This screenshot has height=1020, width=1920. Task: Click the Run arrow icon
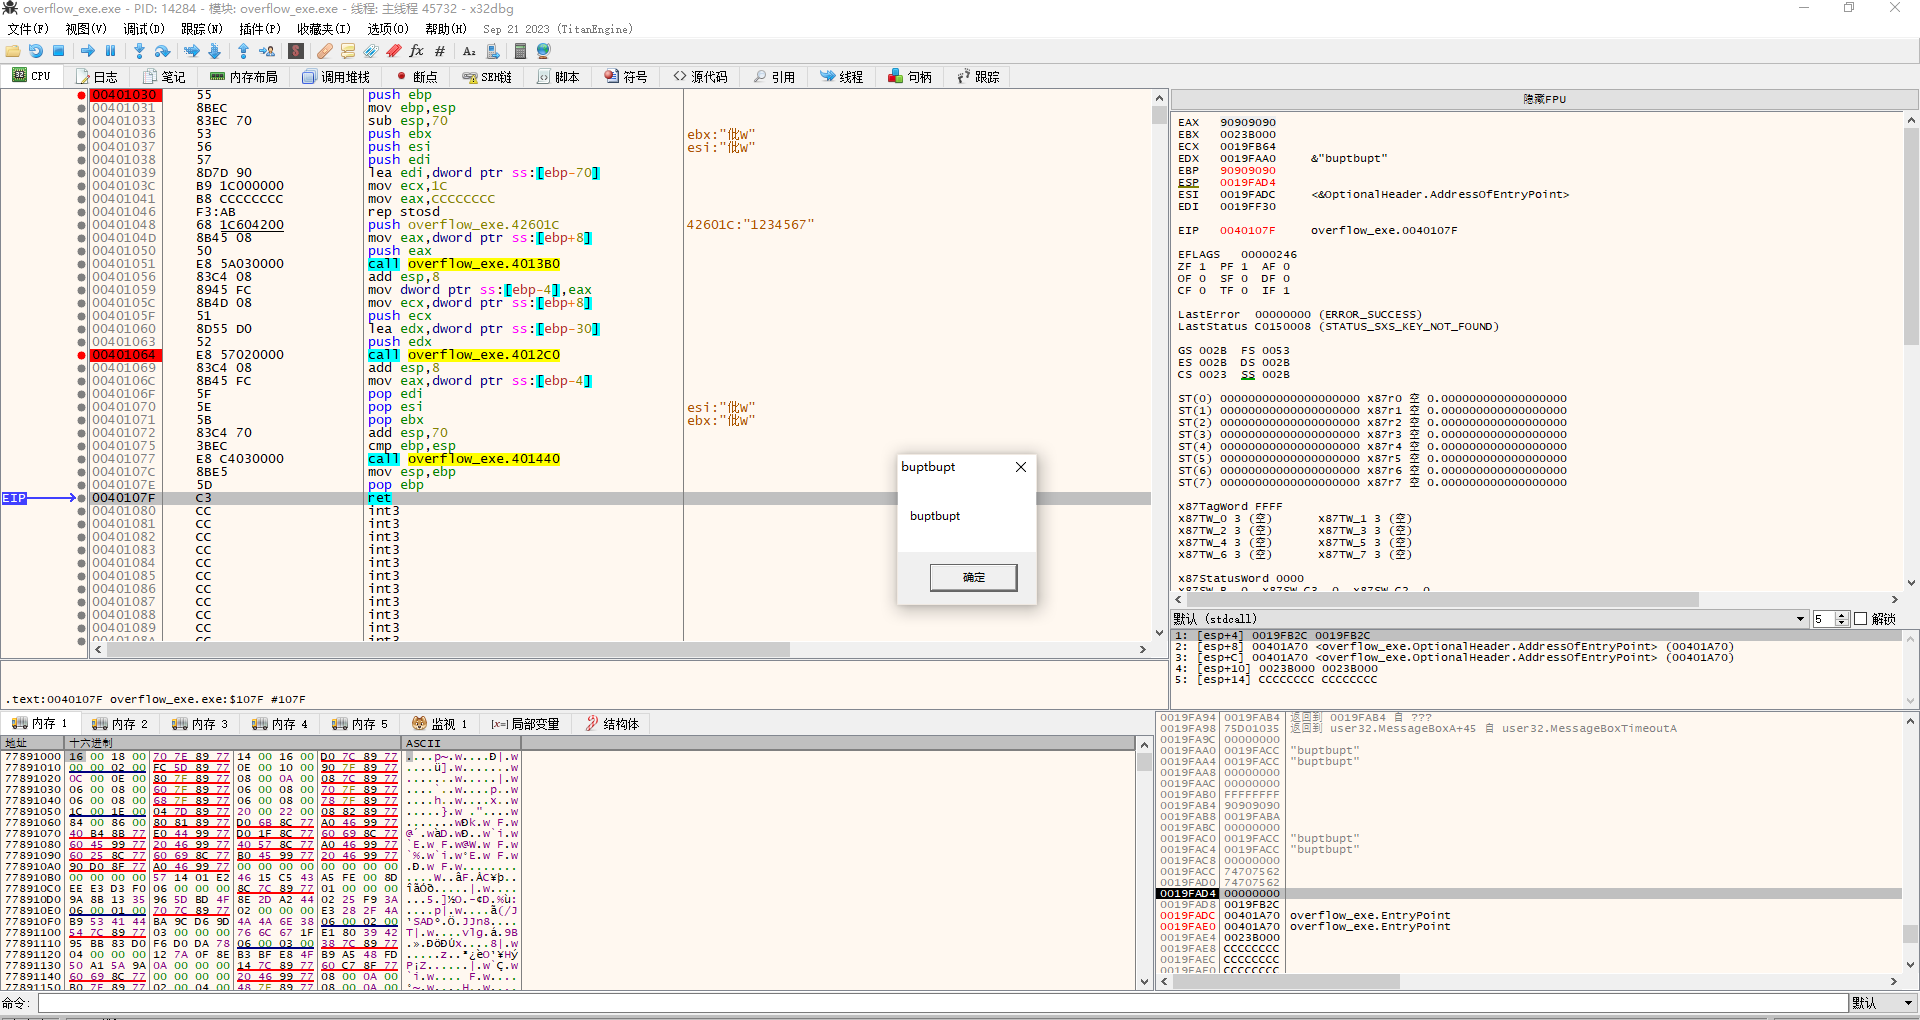(x=88, y=51)
